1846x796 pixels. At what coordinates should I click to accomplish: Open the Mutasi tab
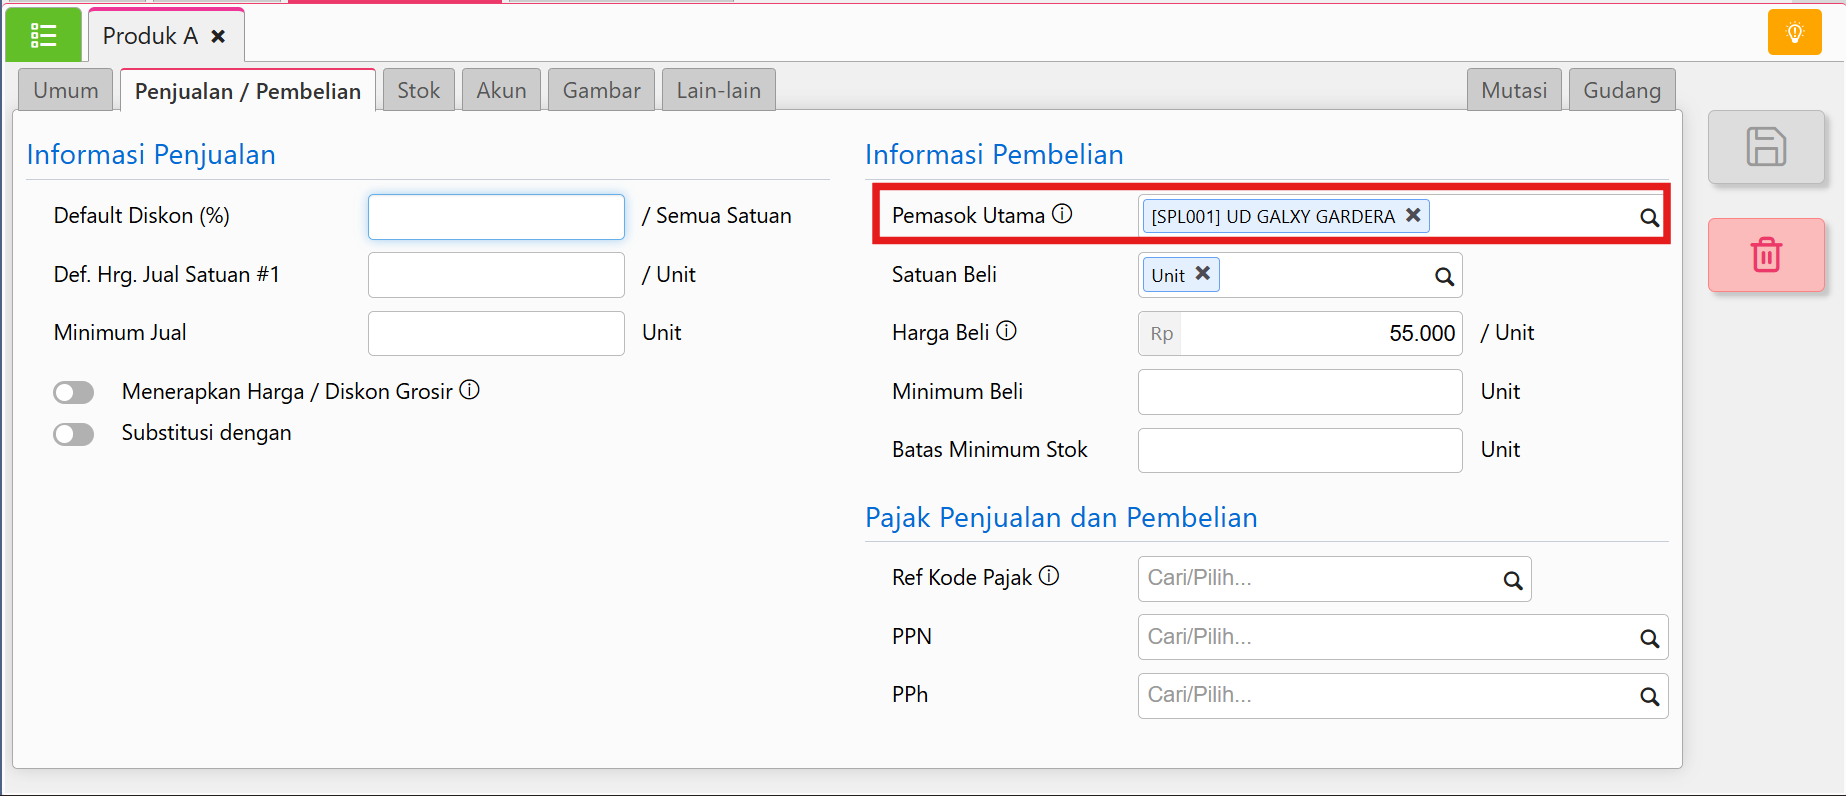(1514, 90)
